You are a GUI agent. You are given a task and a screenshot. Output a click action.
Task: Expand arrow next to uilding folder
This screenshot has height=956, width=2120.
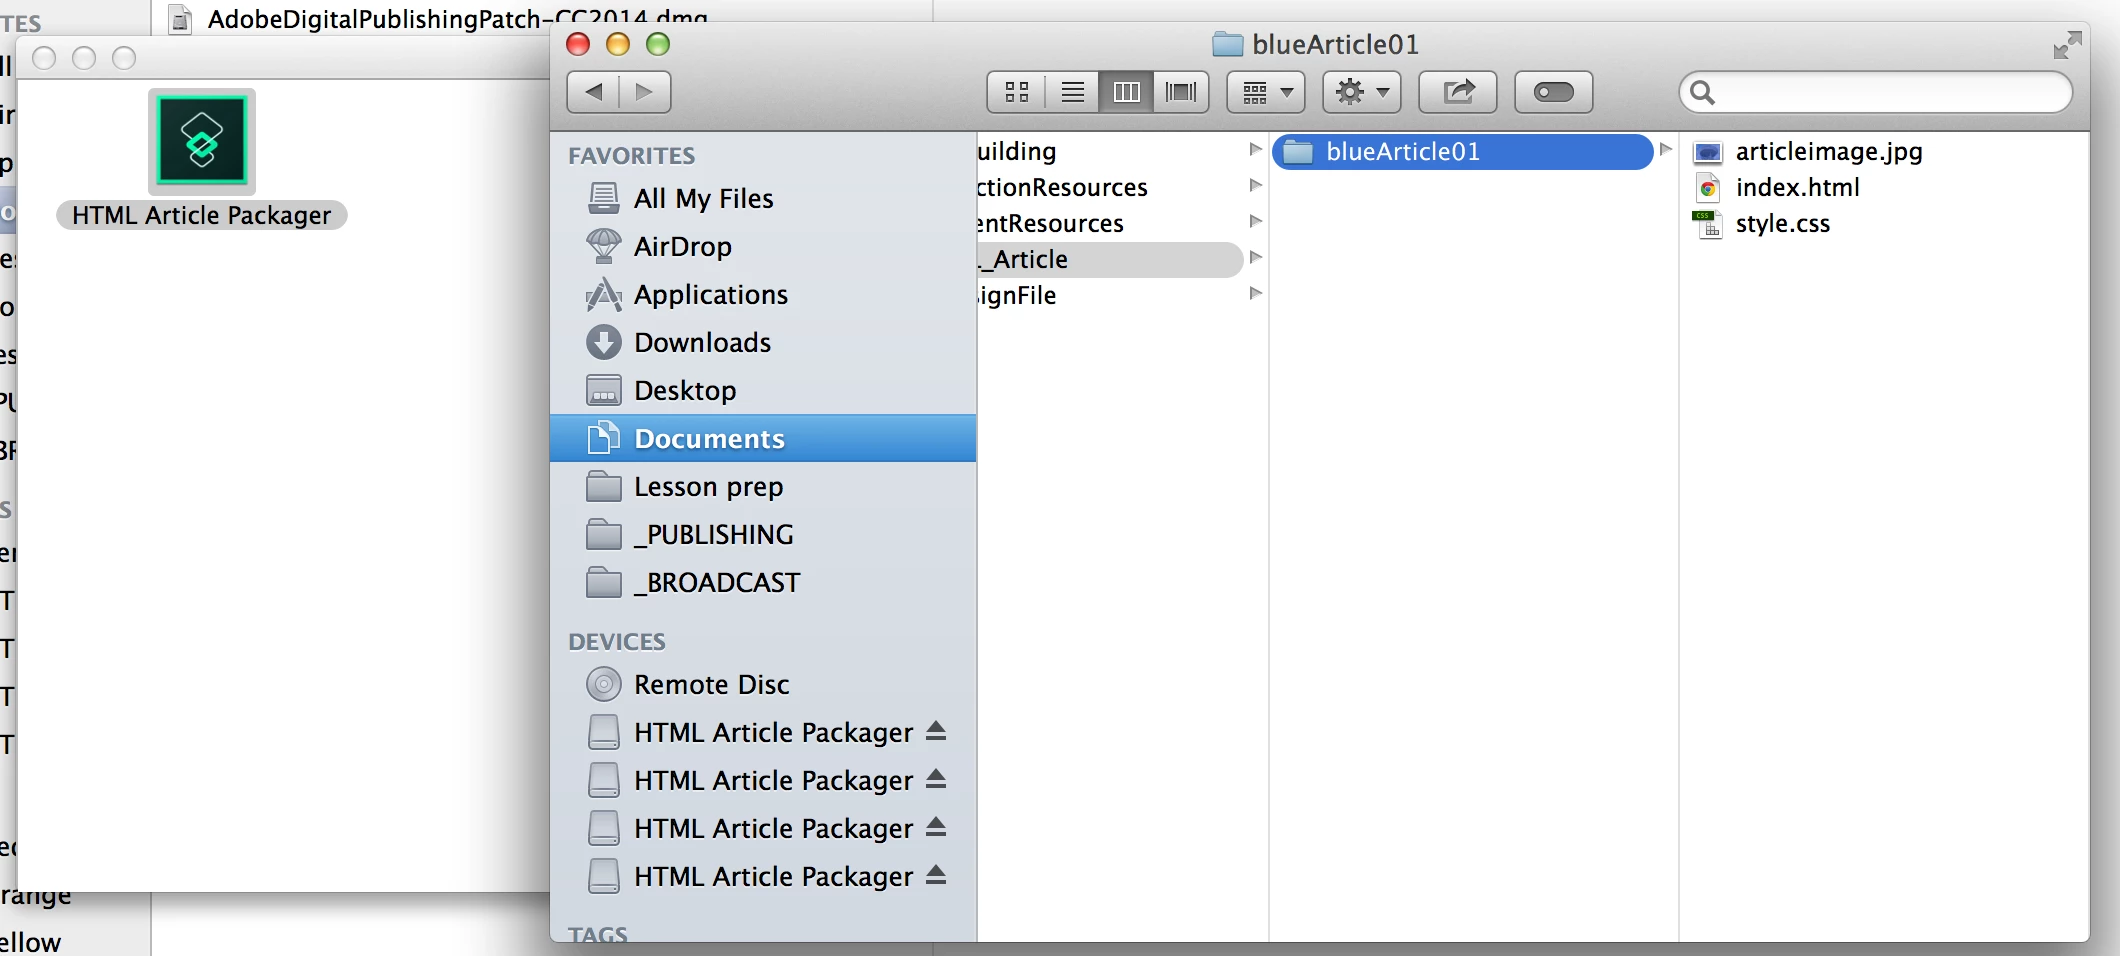1256,149
